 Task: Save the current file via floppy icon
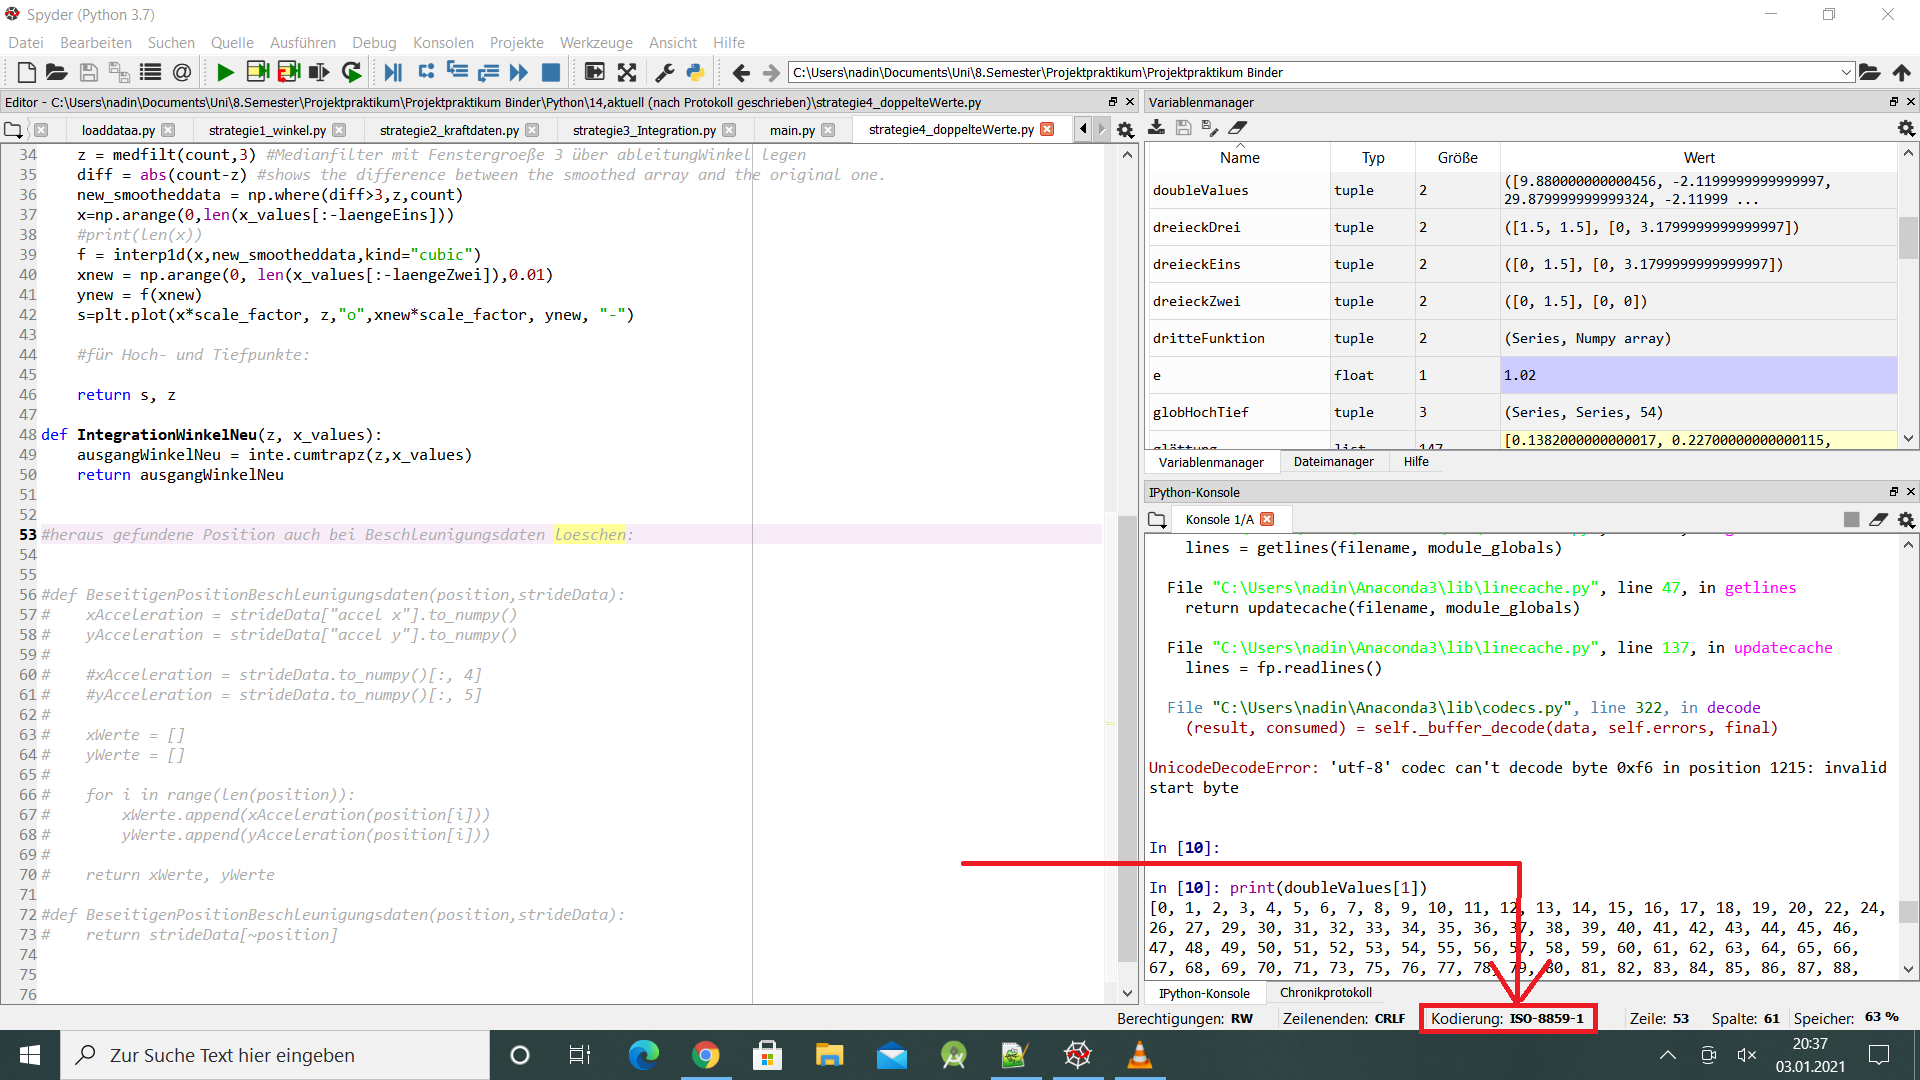coord(88,72)
